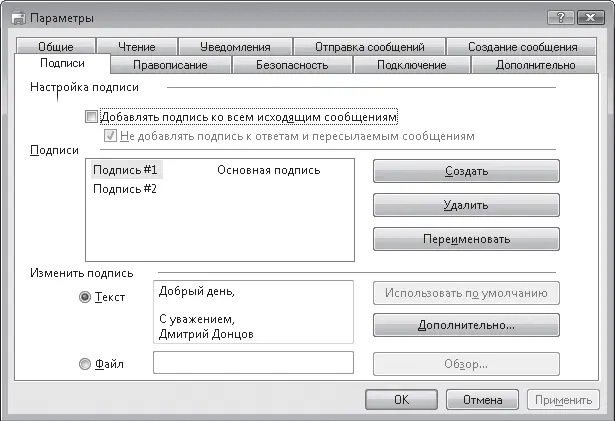This screenshot has width=615, height=421.
Task: Click the Параметры window title icon
Action: (18, 18)
